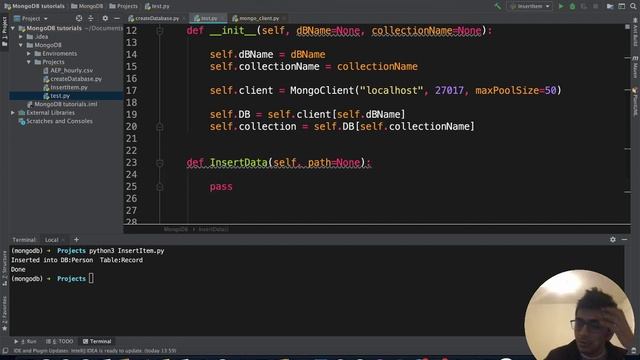Click the Run with Coverage icon
Image resolution: width=640 pixels, height=360 pixels.
(584, 6)
